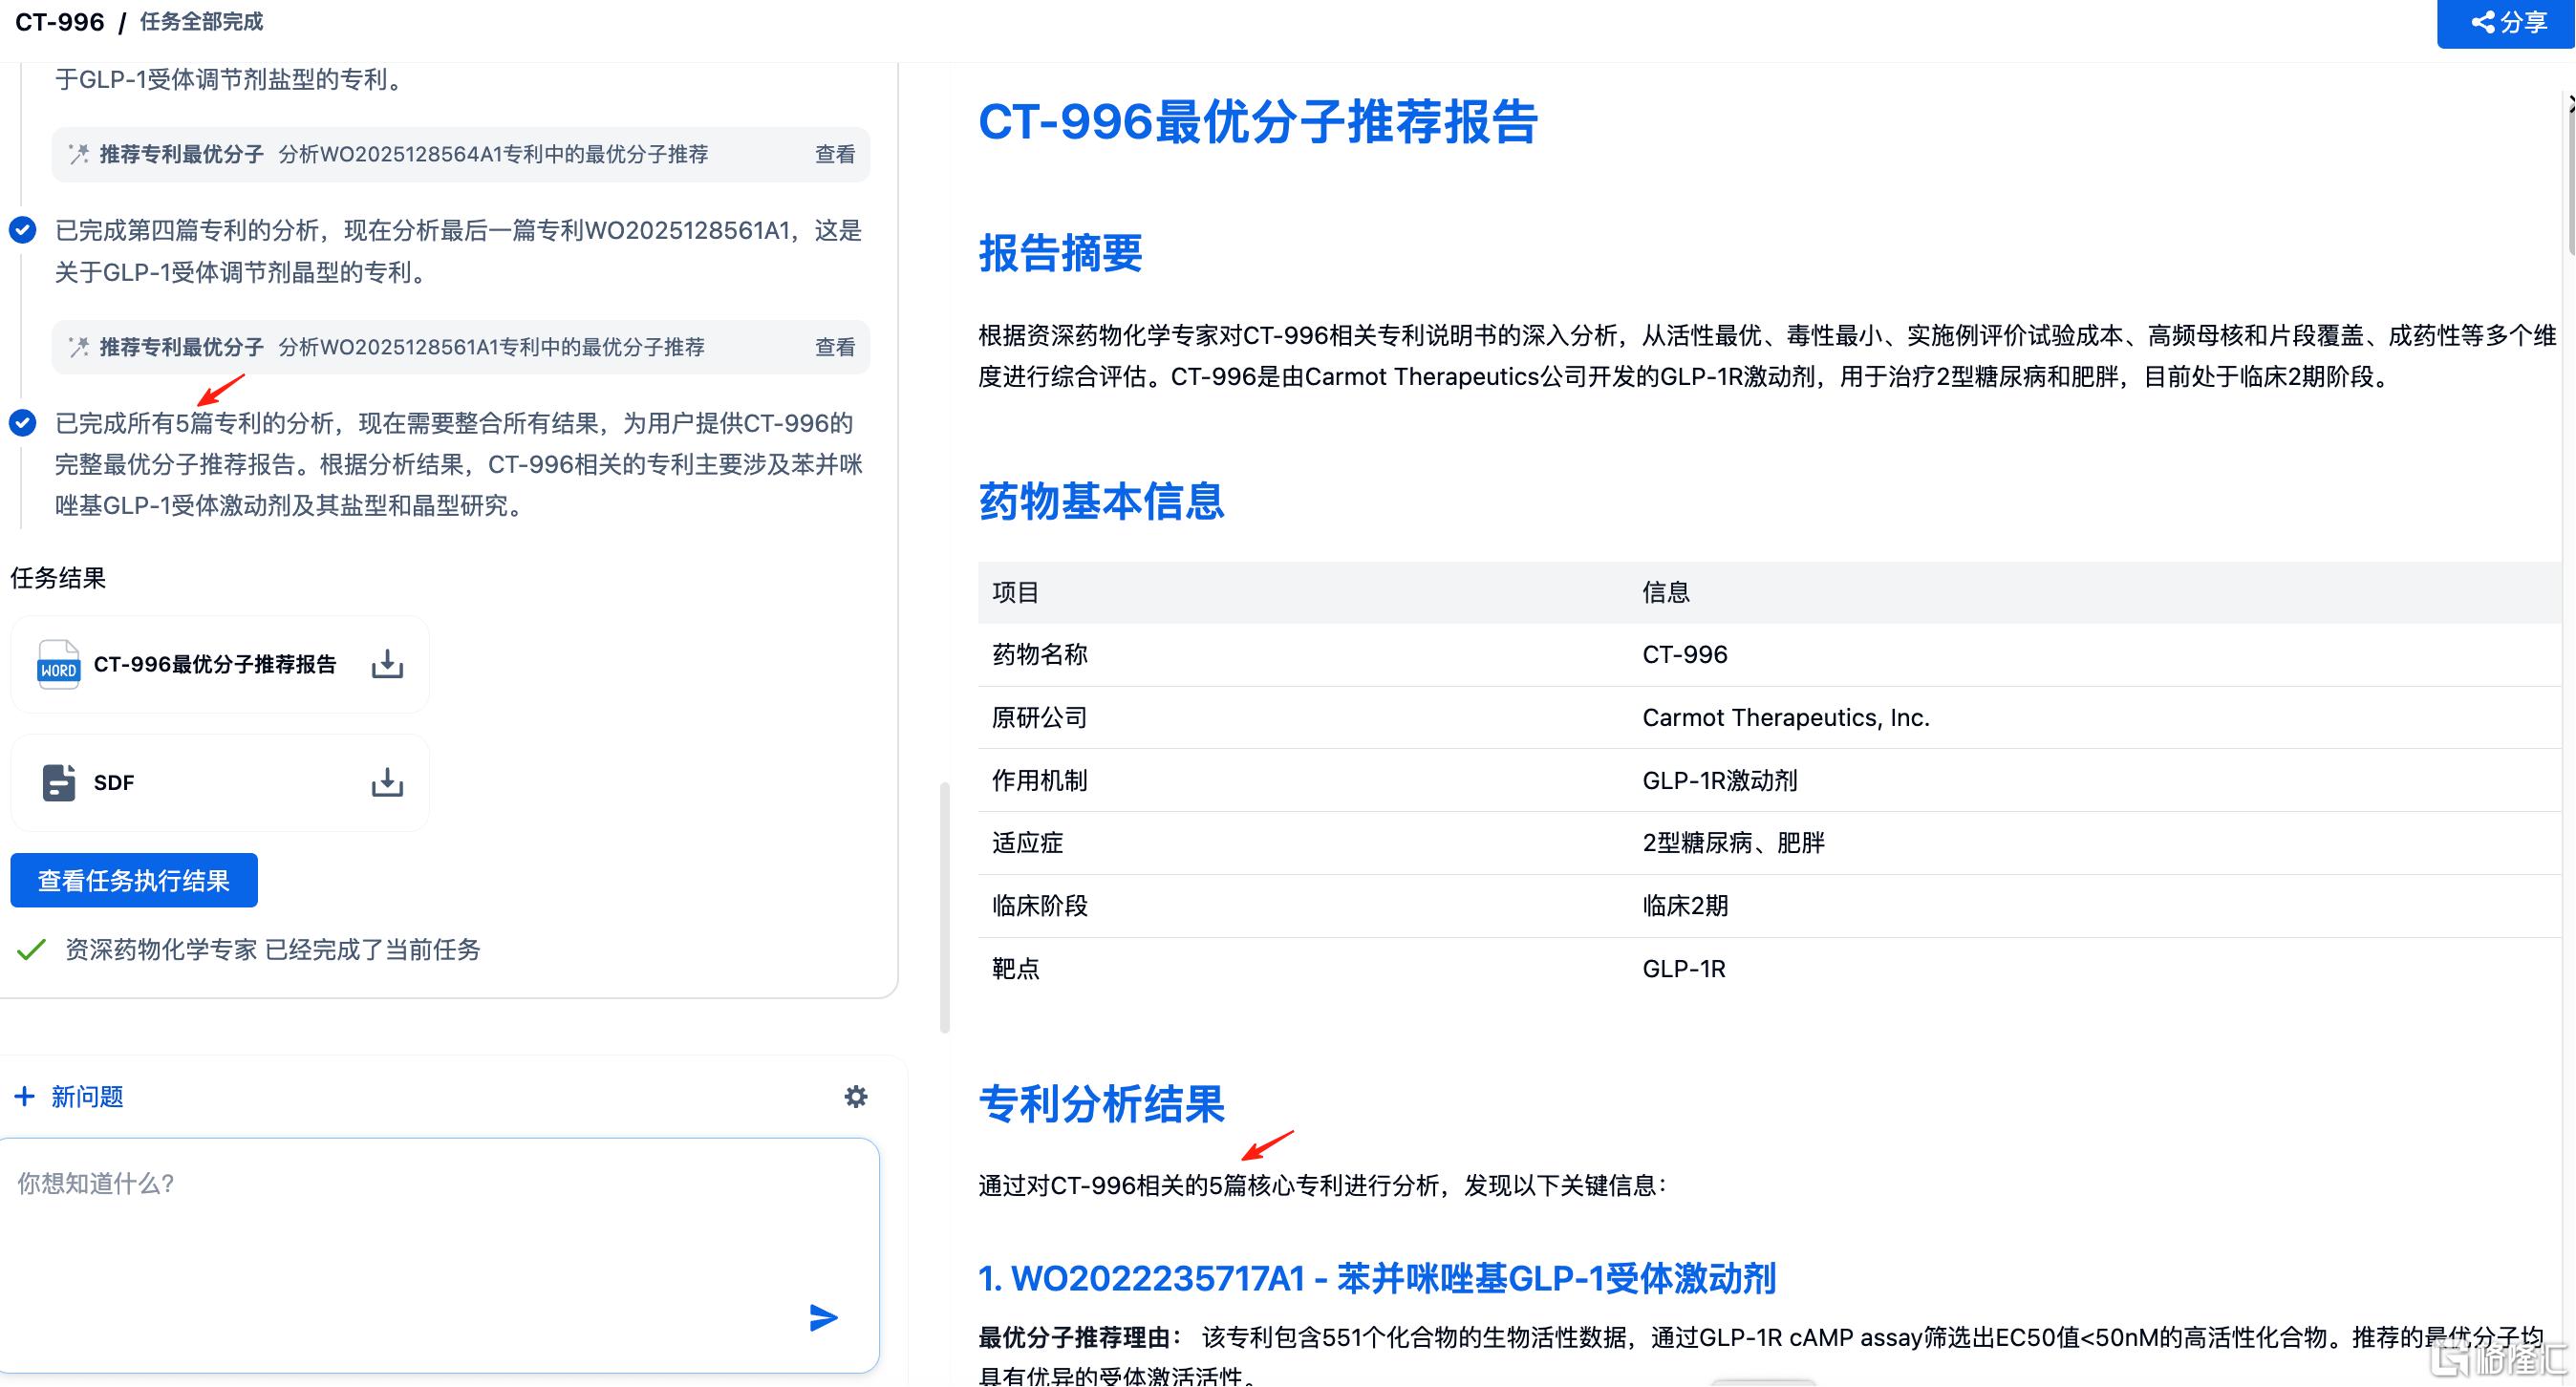Open the SDF result card
Viewport: 2576px width, 1387px height.
220,783
